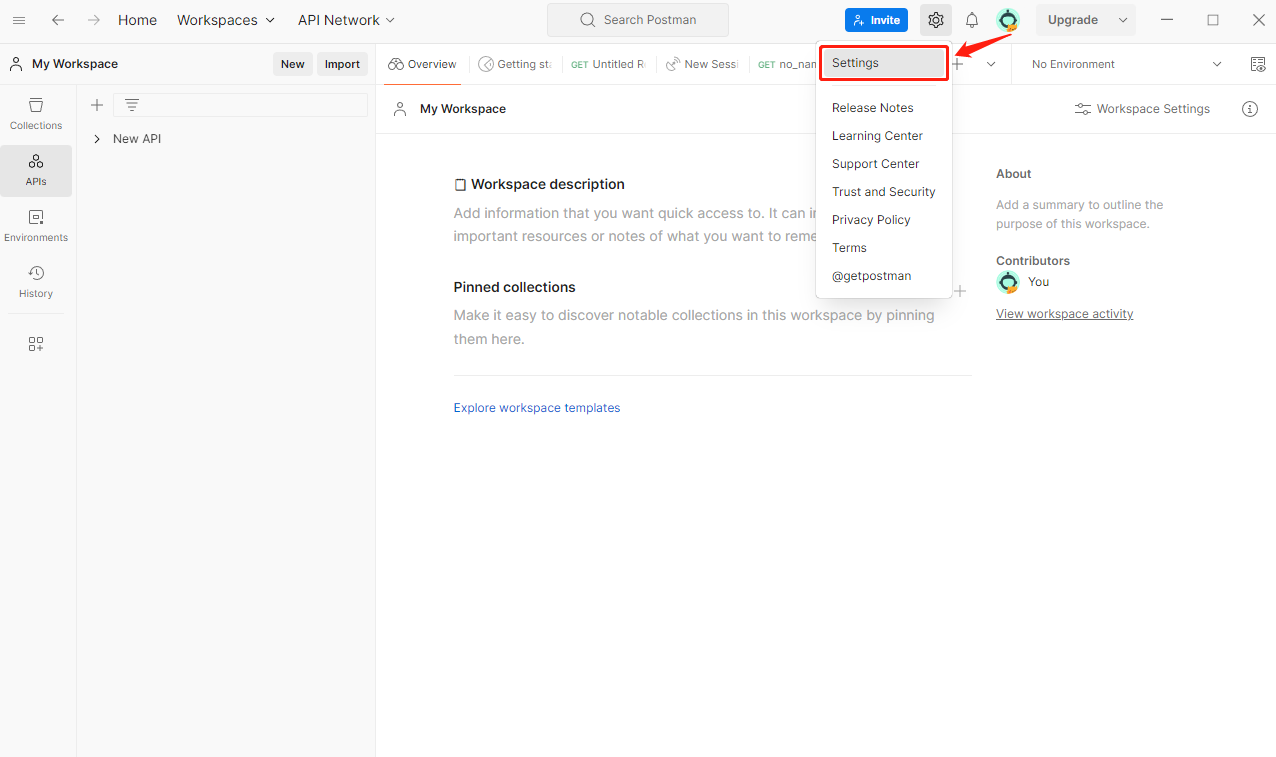The width and height of the screenshot is (1276, 757).
Task: Switch to the Getting started tab
Action: tap(515, 64)
